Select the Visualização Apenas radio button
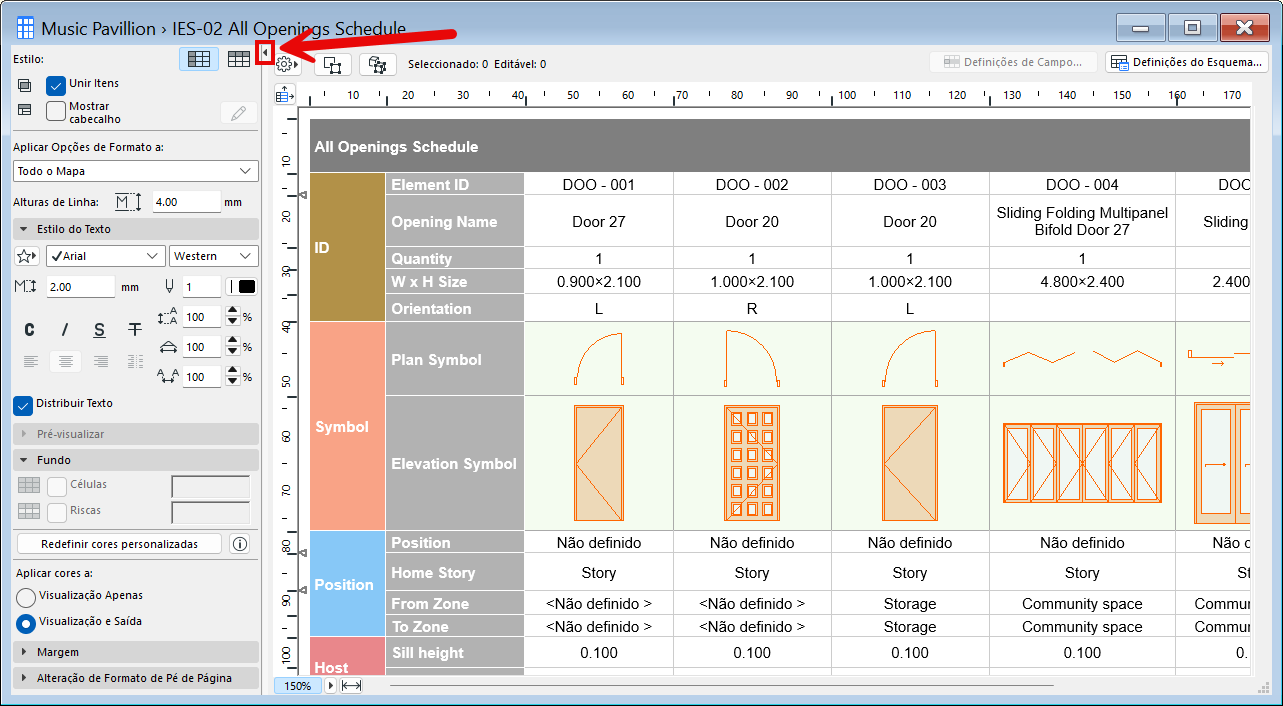Screen dimensions: 1283x706 pos(26,596)
